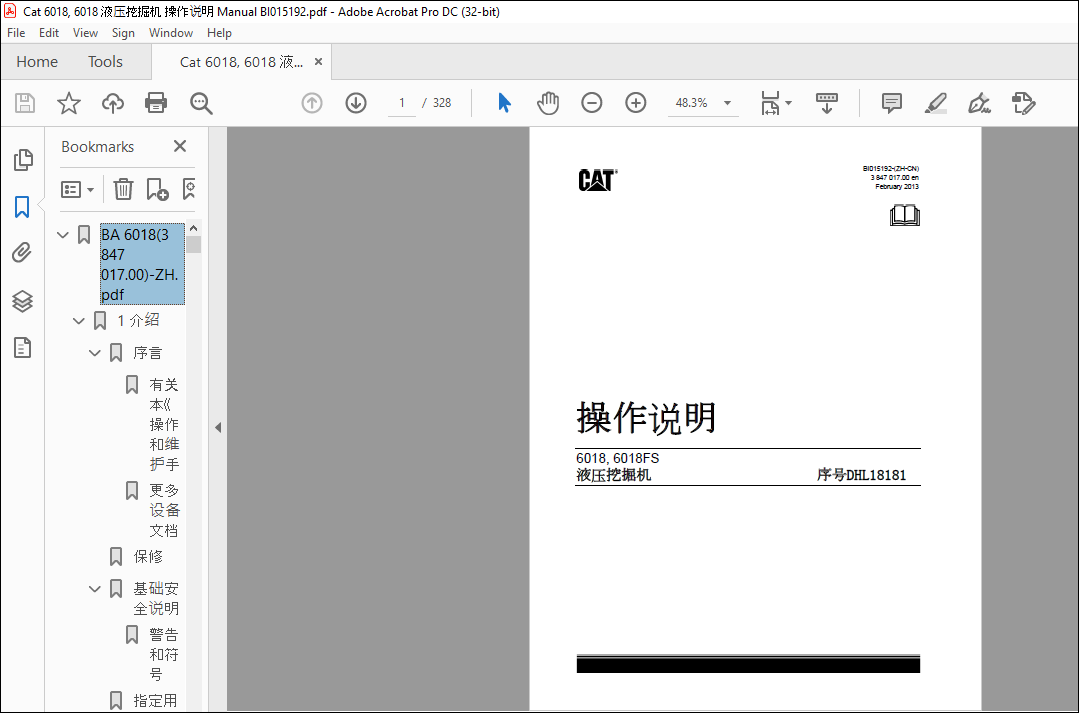Open the Sign document pen tool
The width and height of the screenshot is (1079, 713).
(979, 103)
